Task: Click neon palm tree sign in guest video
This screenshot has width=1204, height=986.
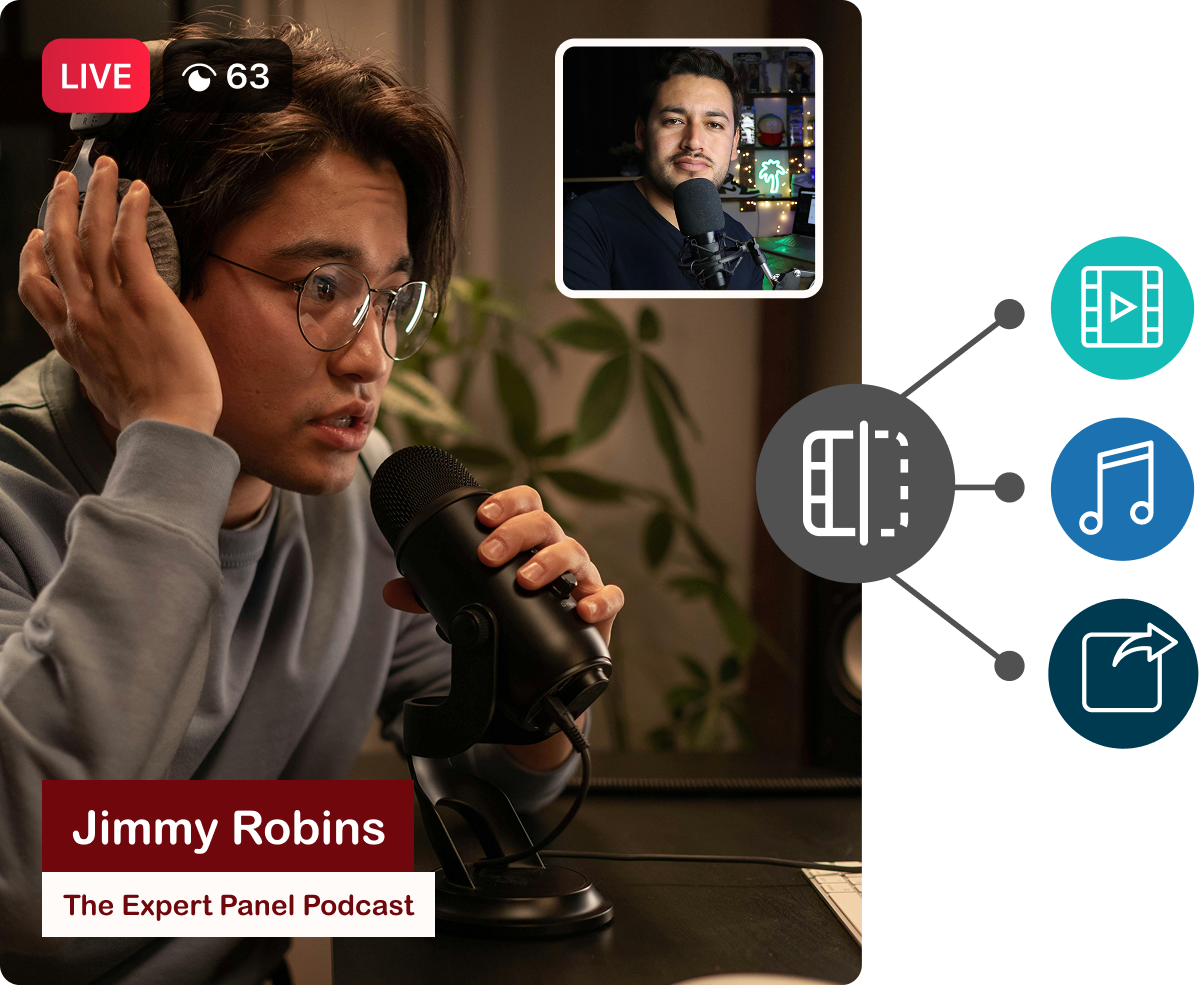Action: point(771,175)
